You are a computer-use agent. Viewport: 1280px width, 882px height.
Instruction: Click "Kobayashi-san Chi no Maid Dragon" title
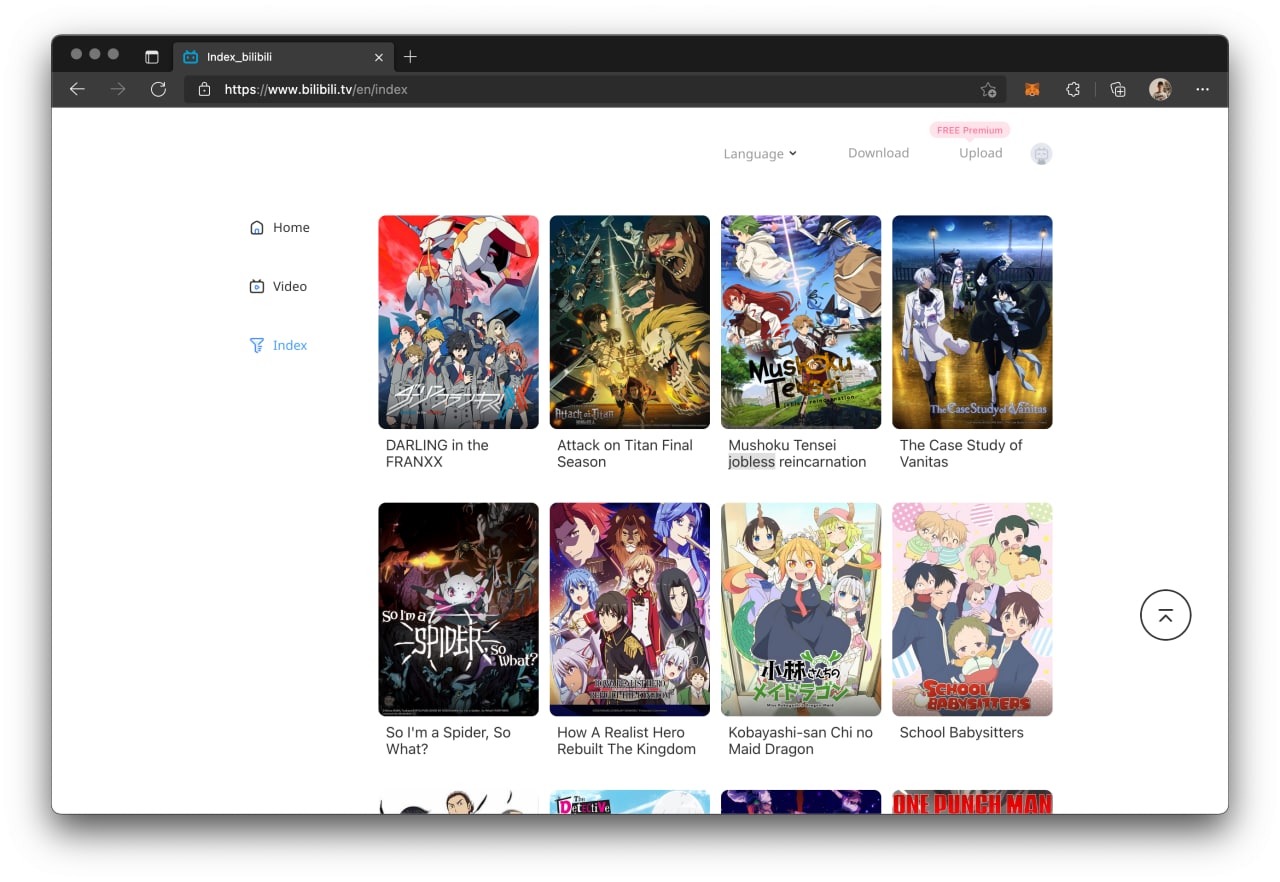[x=800, y=740]
